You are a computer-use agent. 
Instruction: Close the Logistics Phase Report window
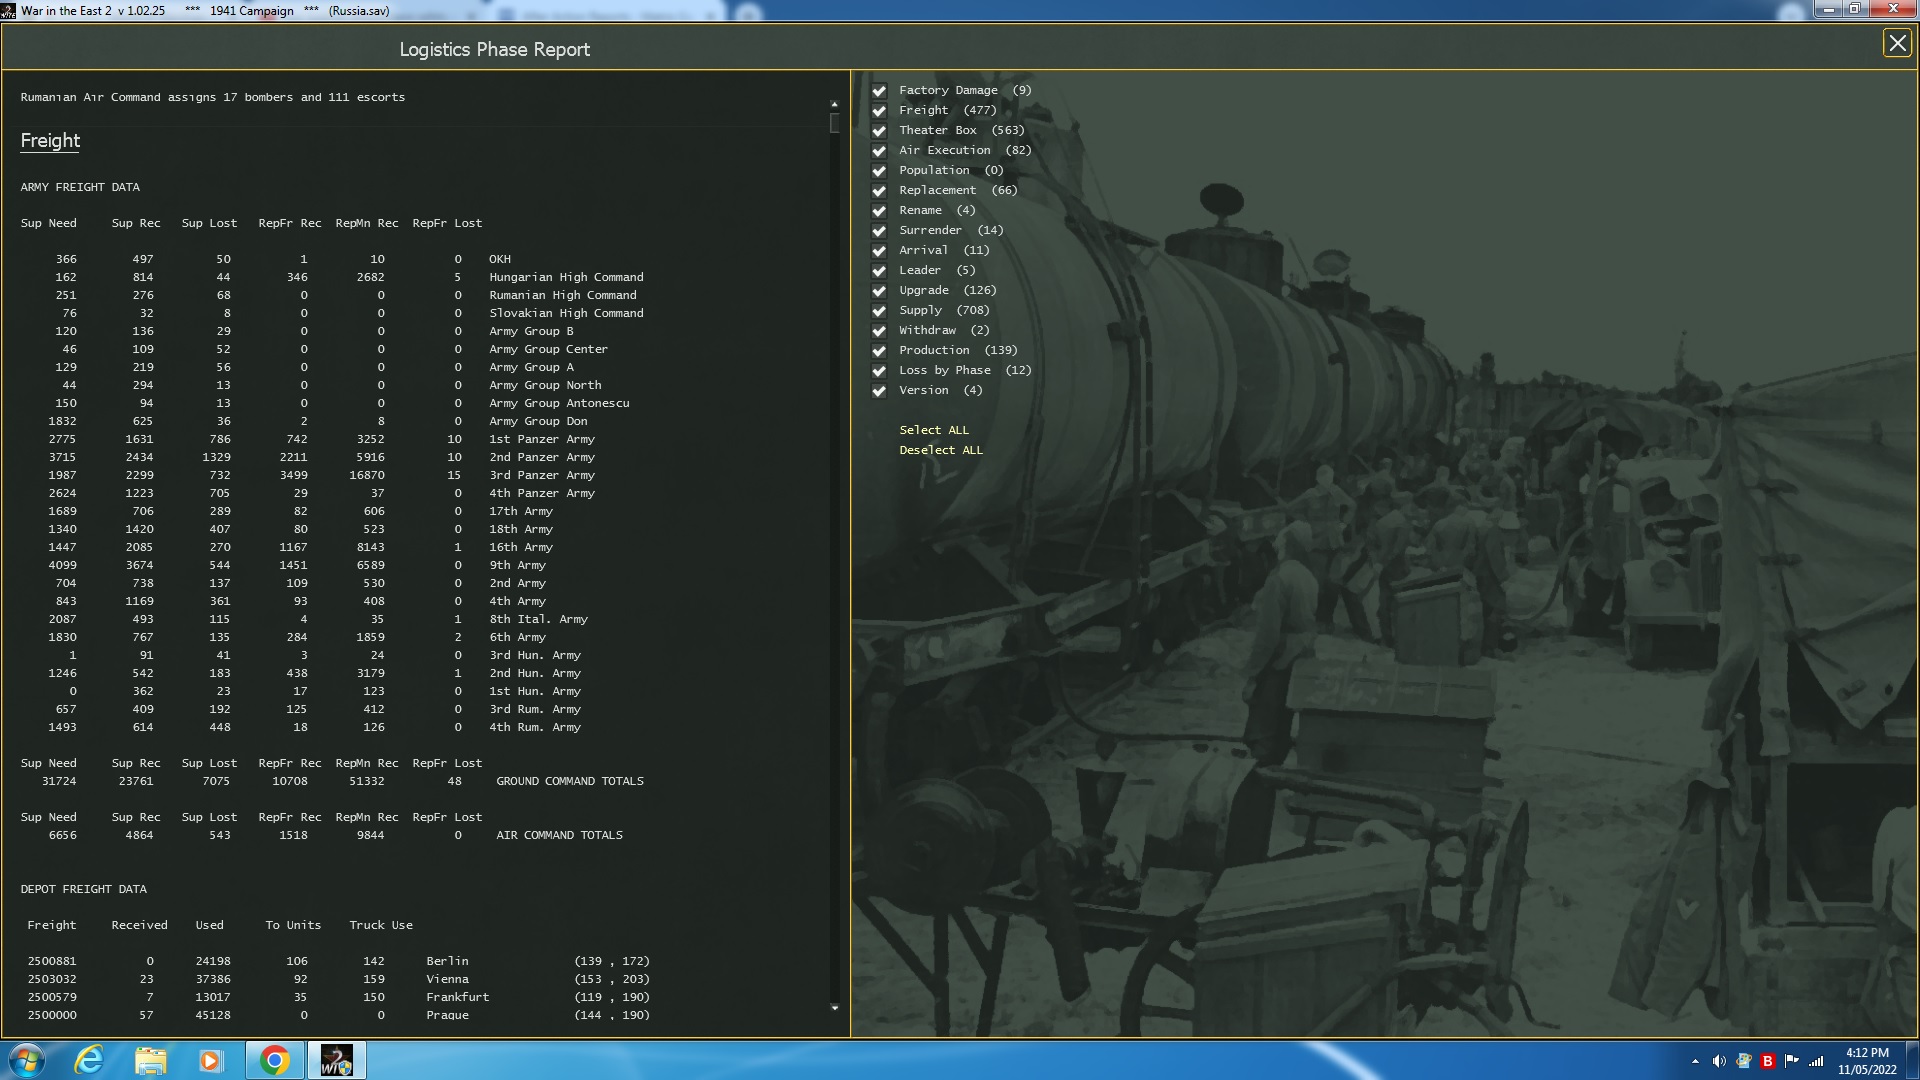pos(1896,43)
